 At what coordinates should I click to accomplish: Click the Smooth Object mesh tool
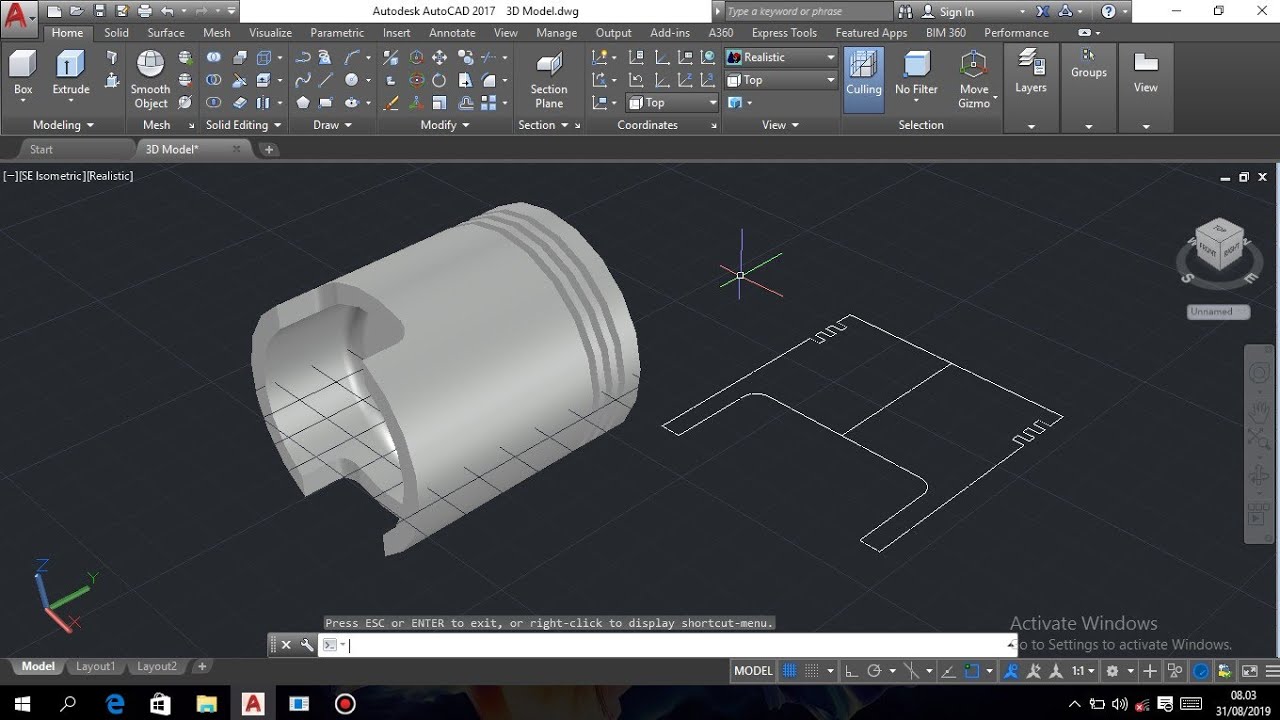(x=151, y=80)
